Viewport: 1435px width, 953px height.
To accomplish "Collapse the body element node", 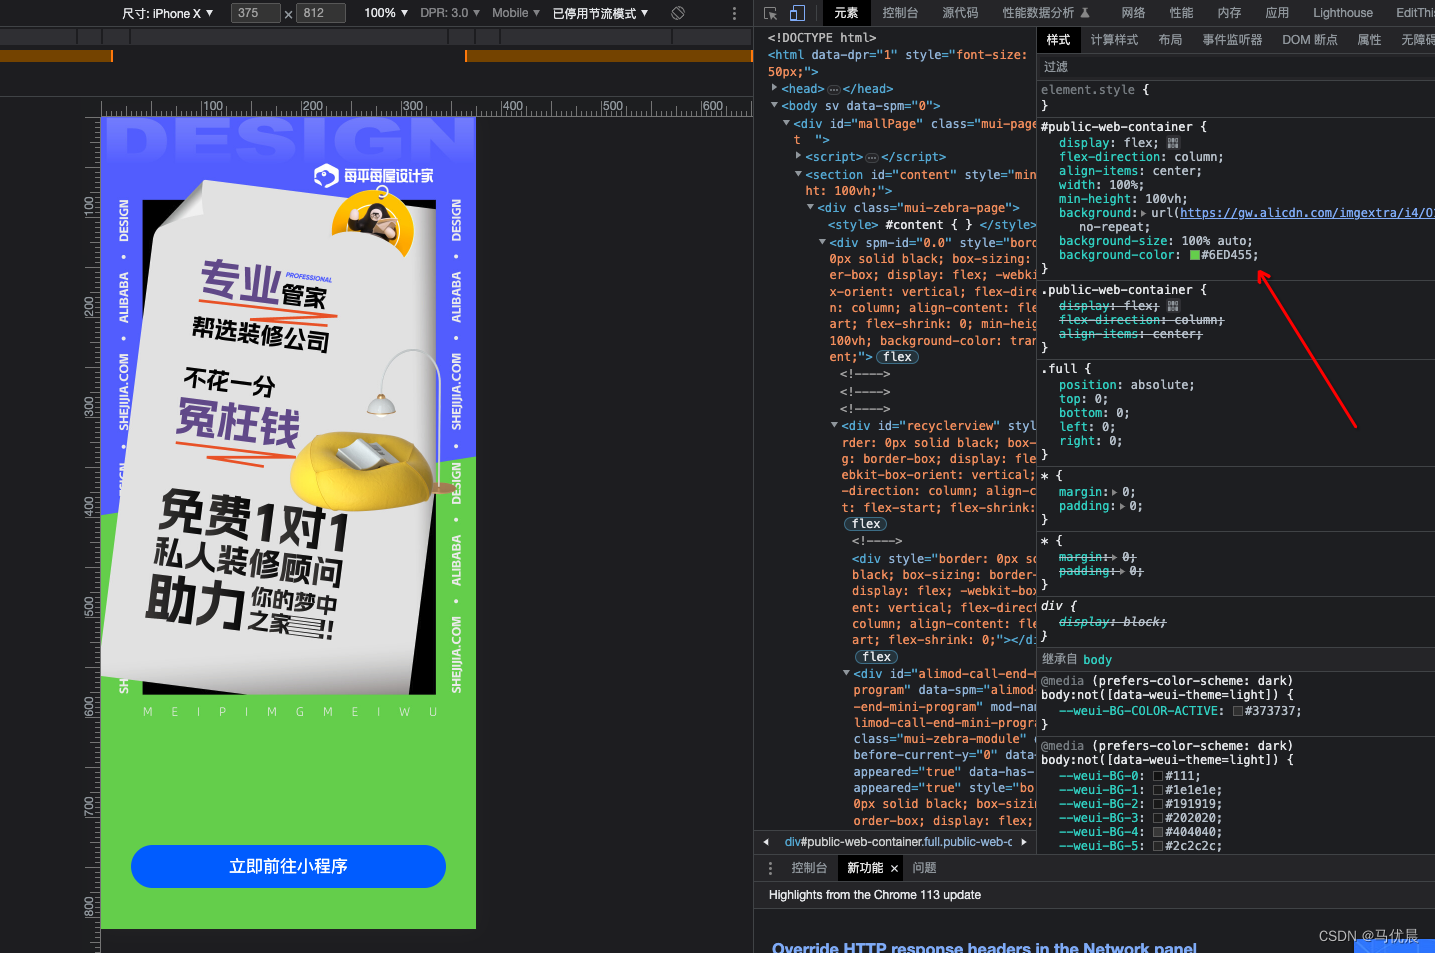I will tap(774, 105).
